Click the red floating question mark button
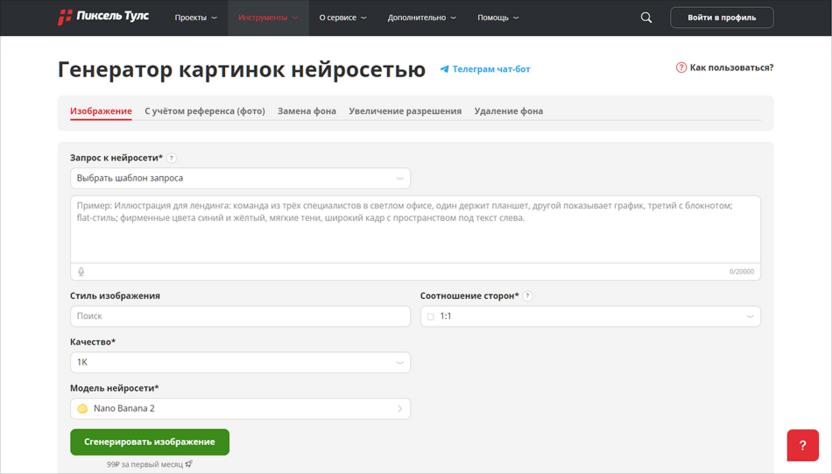Image resolution: width=832 pixels, height=474 pixels. 802,445
